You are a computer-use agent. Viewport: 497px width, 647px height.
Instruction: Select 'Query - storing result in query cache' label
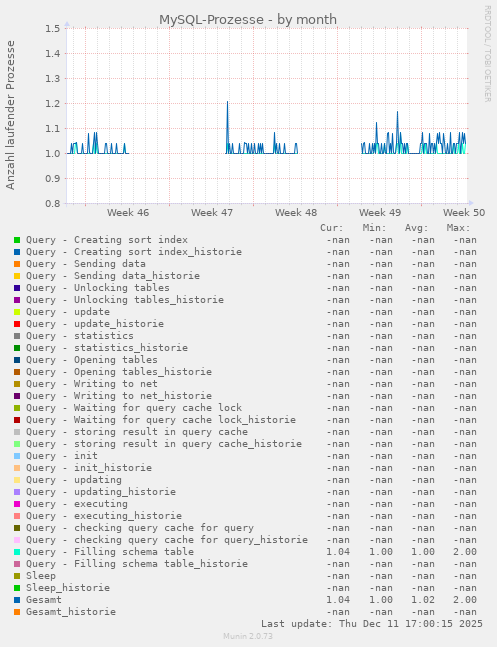[x=137, y=432]
